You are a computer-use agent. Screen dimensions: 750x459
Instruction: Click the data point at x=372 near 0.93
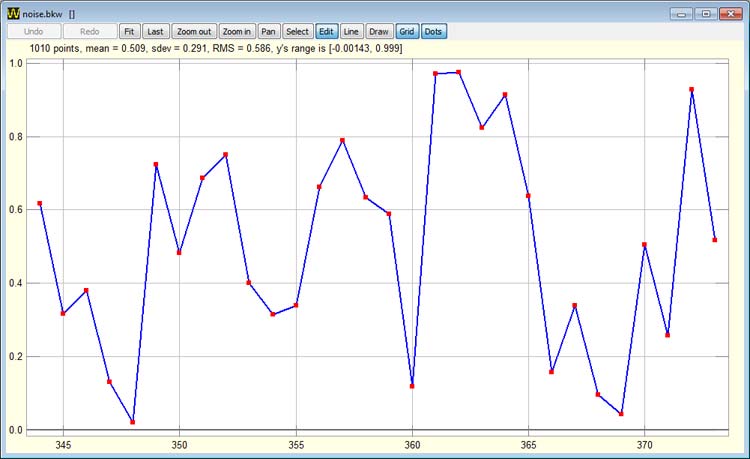(691, 89)
